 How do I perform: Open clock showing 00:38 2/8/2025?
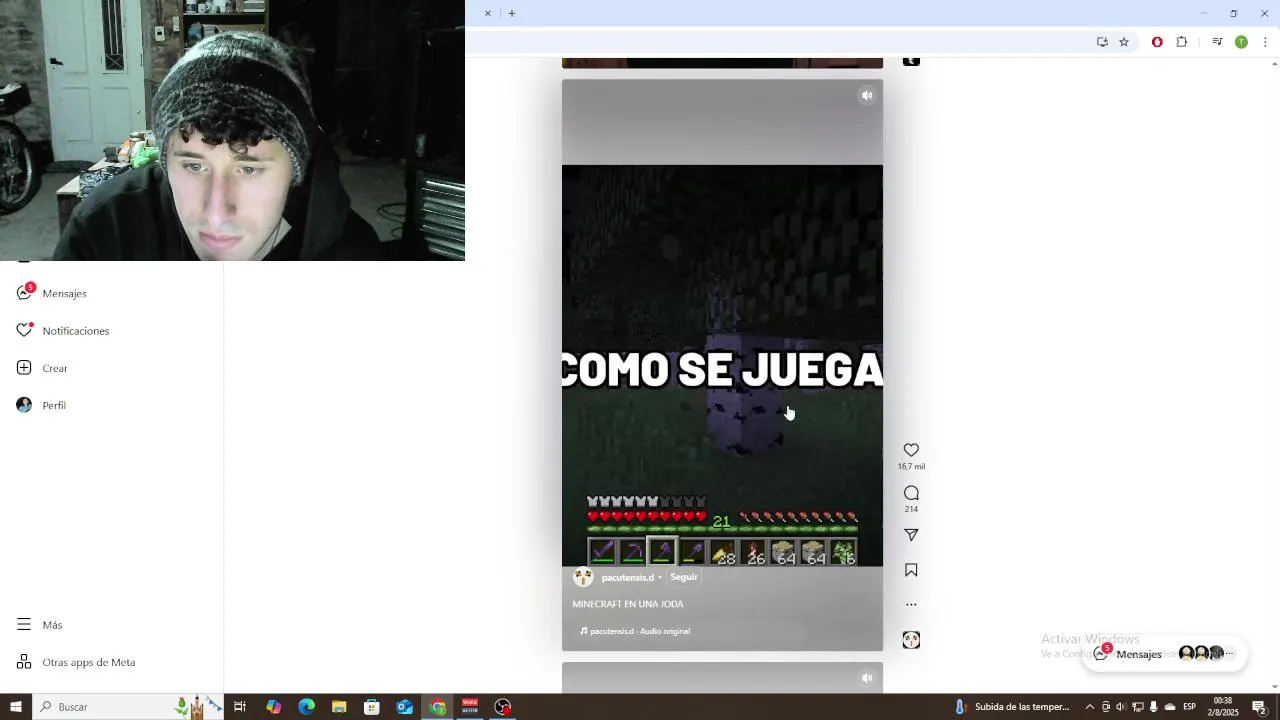click(1223, 707)
